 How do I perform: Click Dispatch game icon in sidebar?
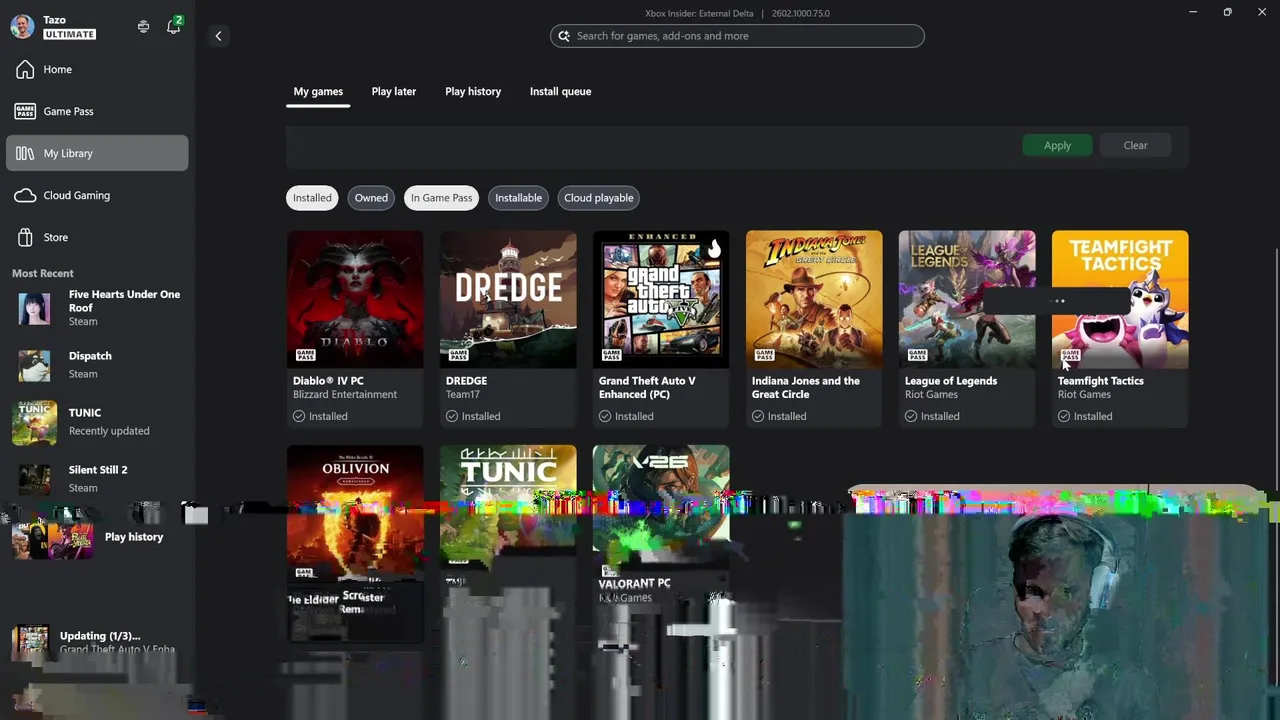[34, 365]
